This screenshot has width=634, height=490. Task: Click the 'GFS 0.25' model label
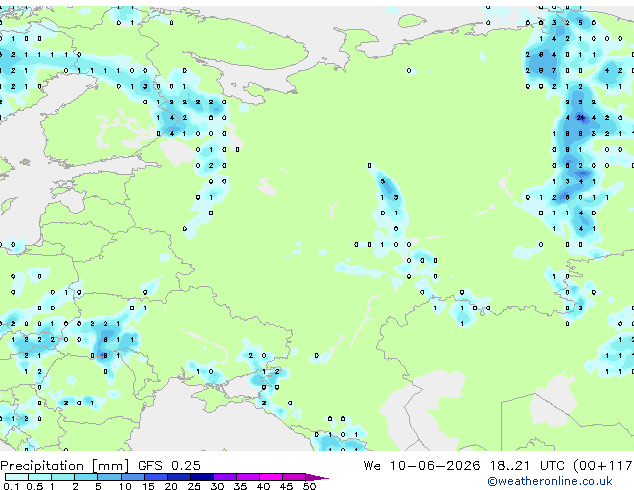169,465
